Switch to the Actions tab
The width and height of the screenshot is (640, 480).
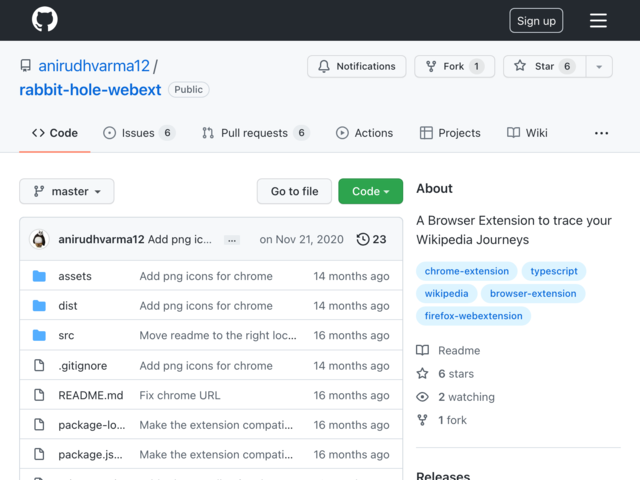pyautogui.click(x=364, y=133)
